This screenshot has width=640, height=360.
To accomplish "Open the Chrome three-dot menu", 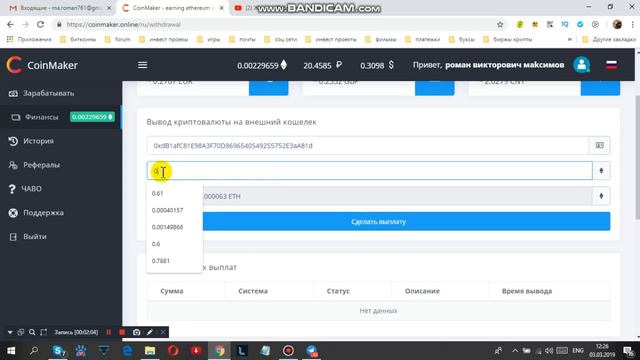I will tap(633, 24).
